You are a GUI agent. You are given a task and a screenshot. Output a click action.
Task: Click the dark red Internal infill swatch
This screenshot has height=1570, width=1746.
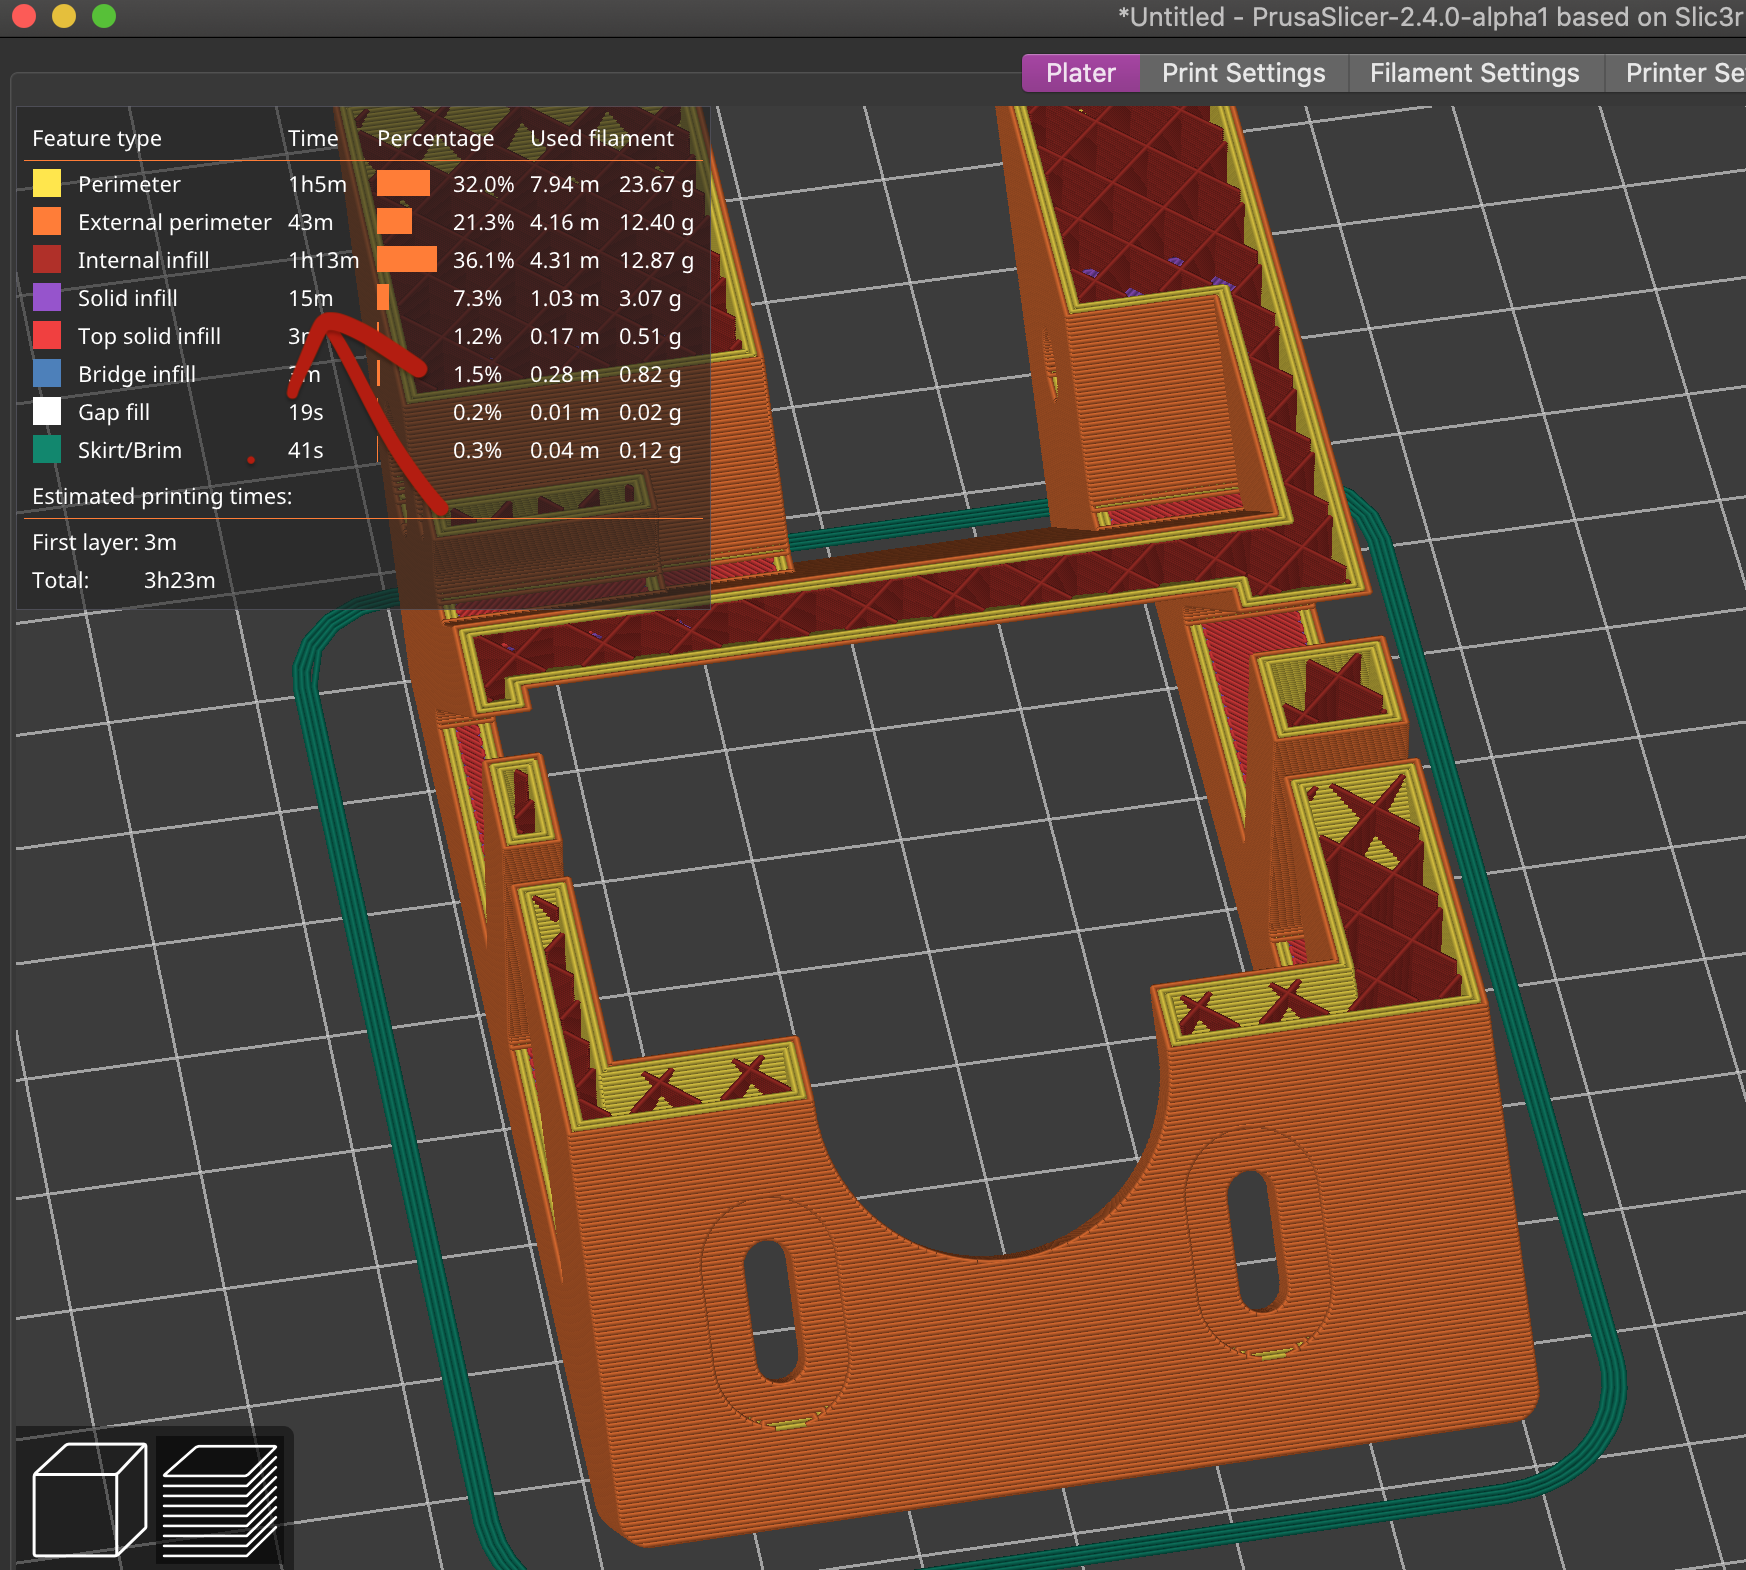(x=47, y=259)
